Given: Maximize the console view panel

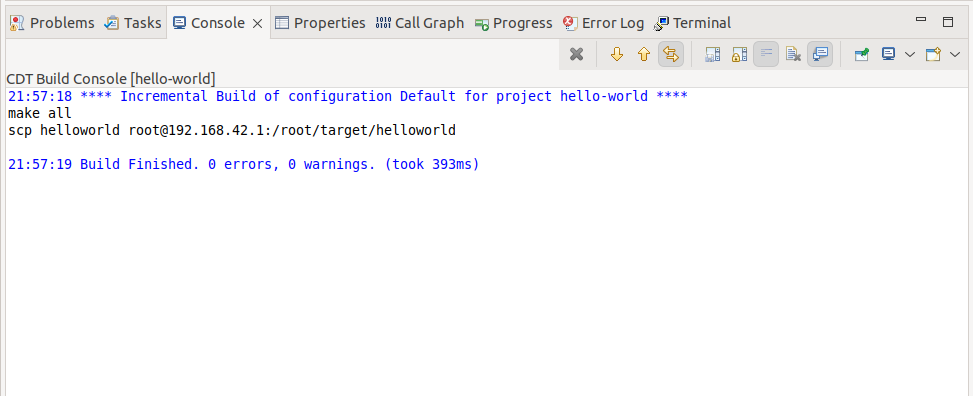Looking at the screenshot, I should [948, 22].
